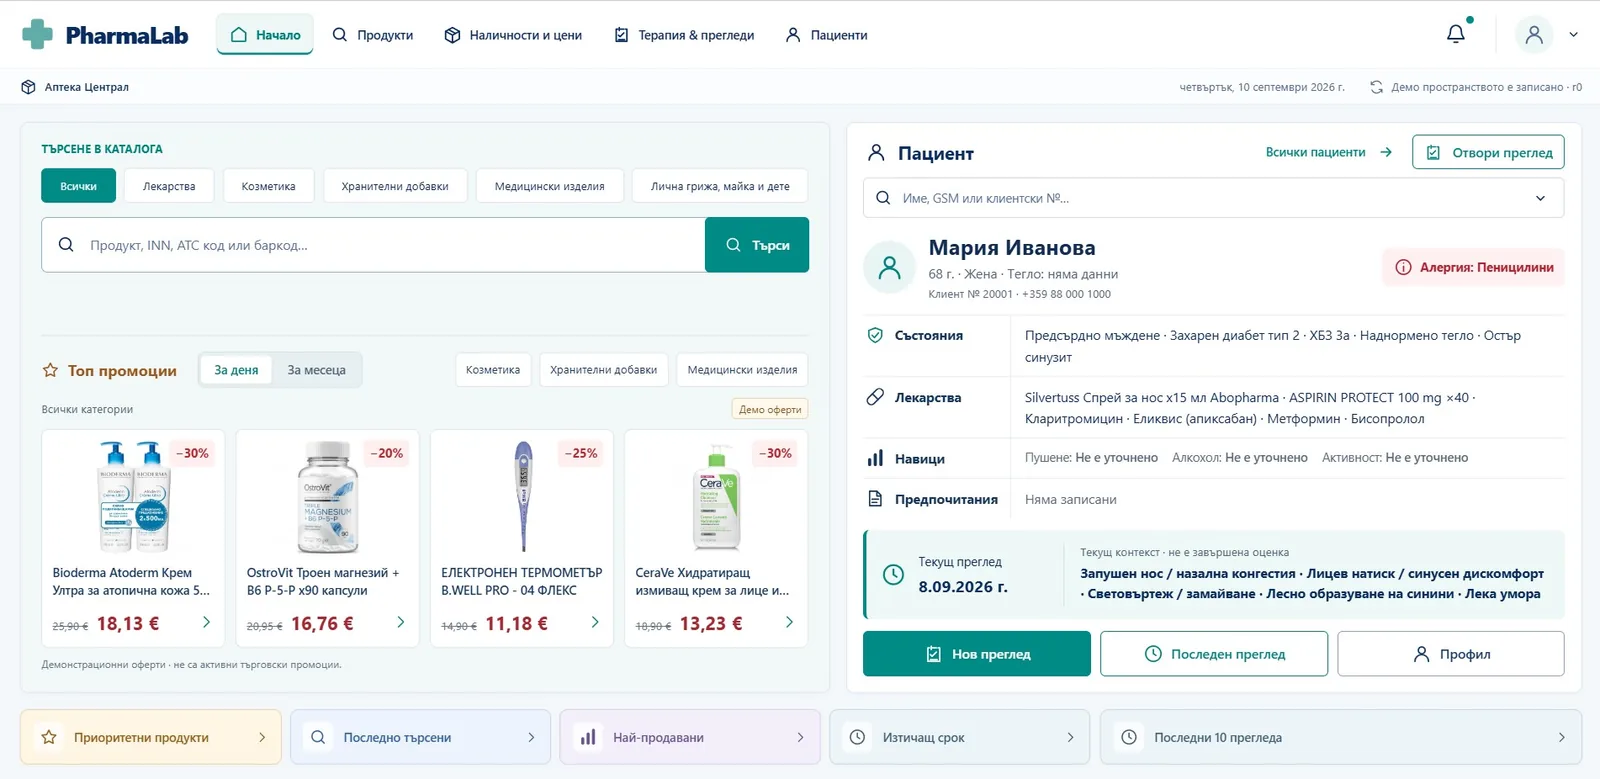Viewport: 1600px width, 779px height.
Task: Click the Лекарства pill icon
Action: pos(875,397)
